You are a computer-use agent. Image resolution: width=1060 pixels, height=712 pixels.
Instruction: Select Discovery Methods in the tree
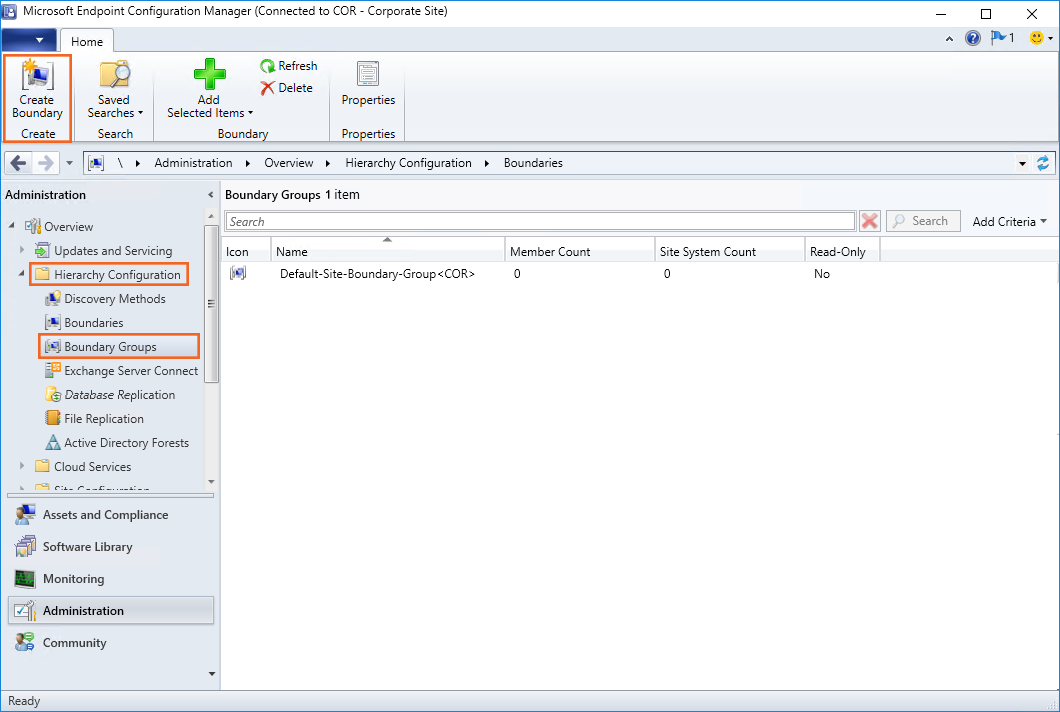(114, 299)
